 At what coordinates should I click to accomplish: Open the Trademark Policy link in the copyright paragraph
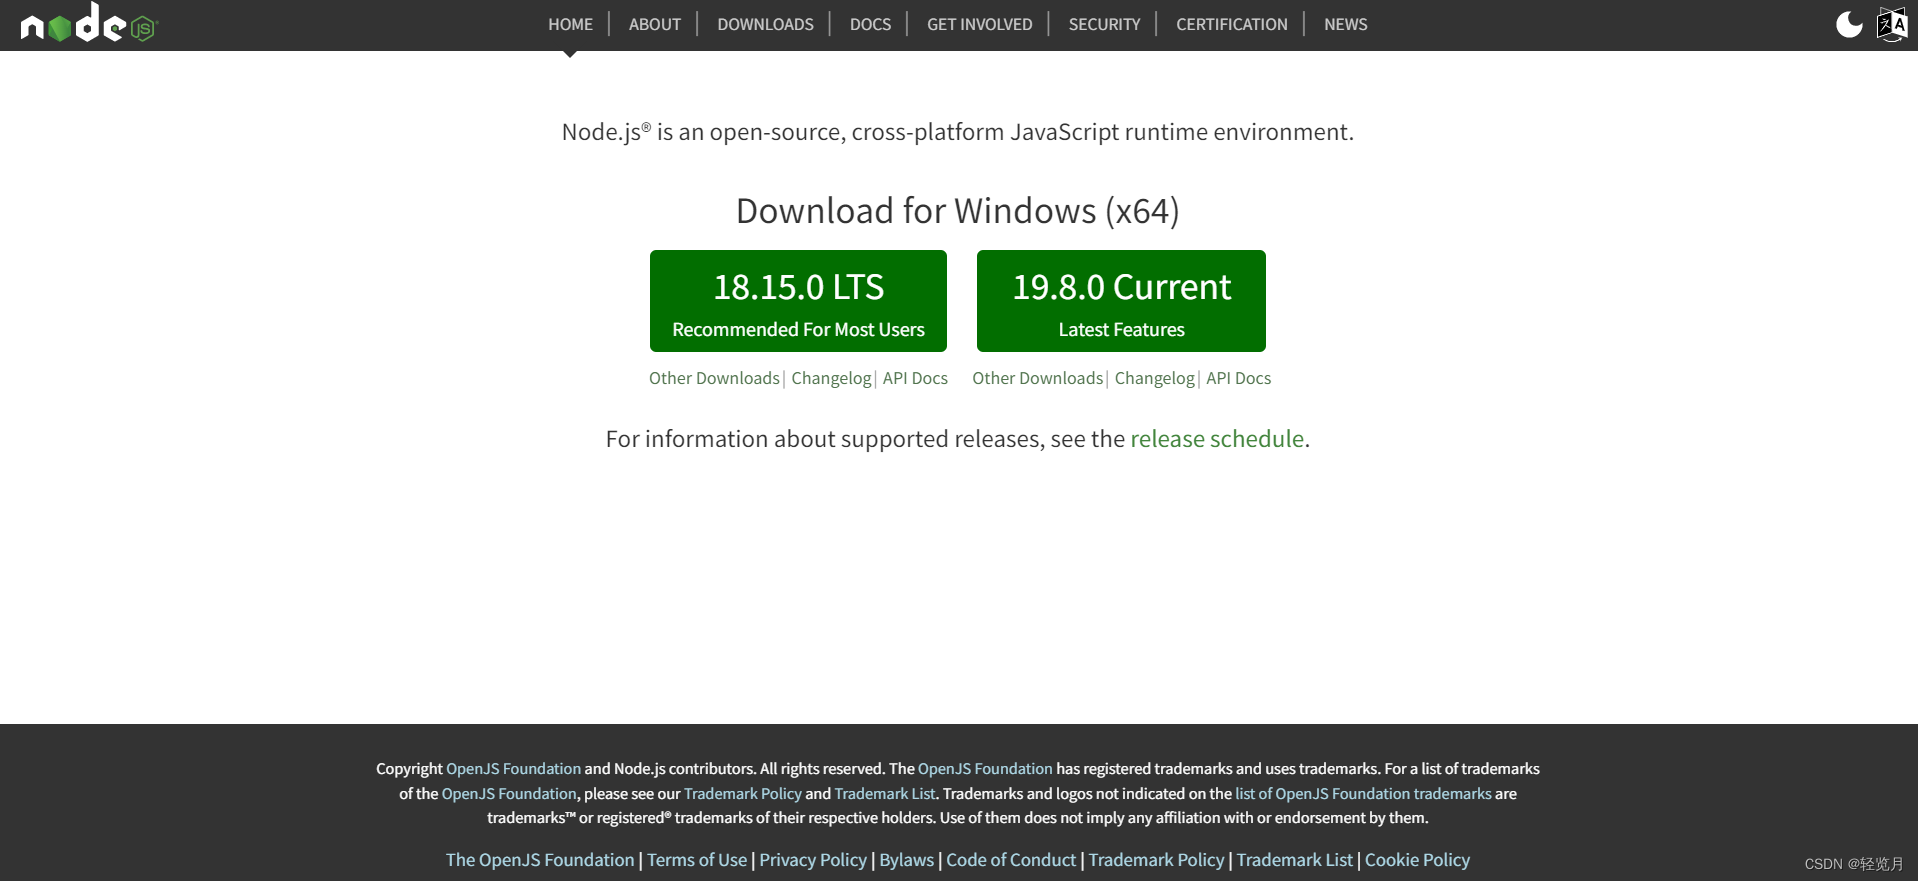pyautogui.click(x=743, y=794)
